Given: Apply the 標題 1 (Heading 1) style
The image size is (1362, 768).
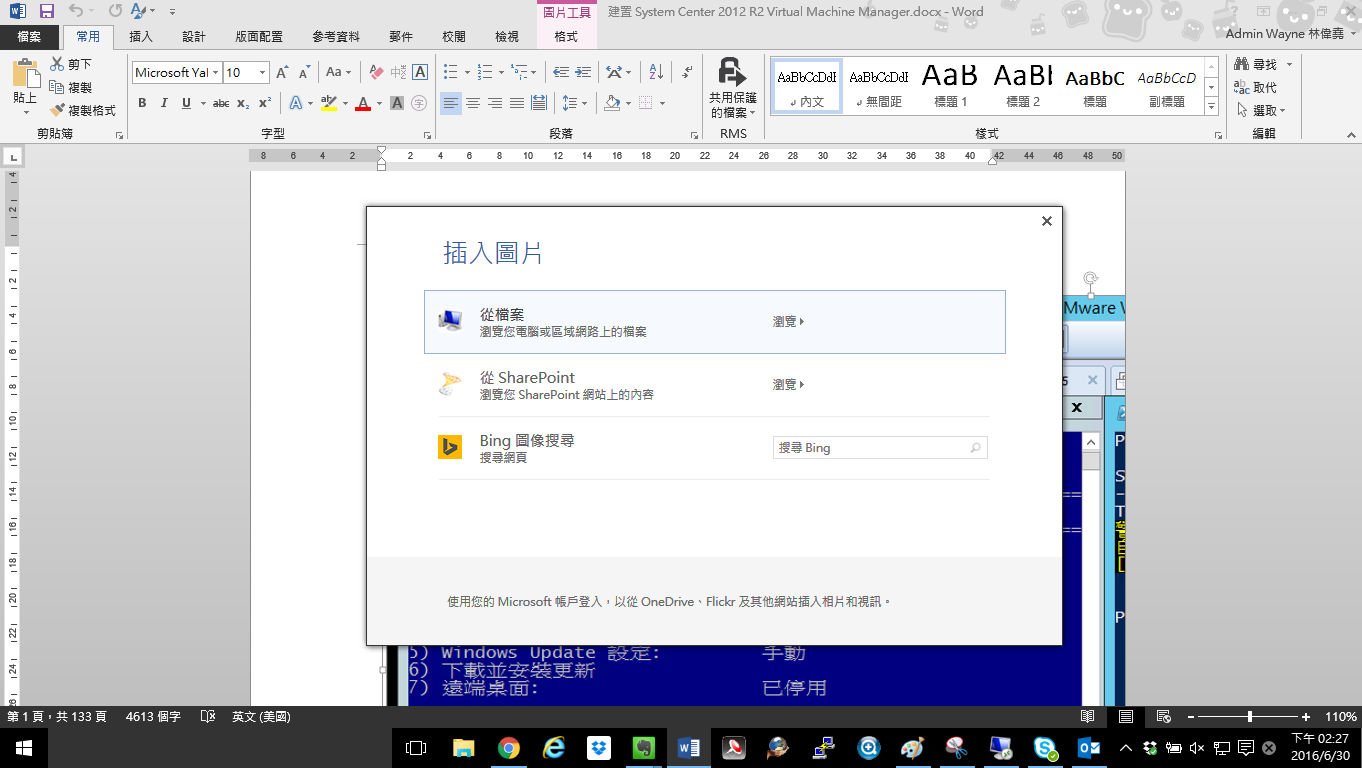Looking at the screenshot, I should (x=950, y=86).
